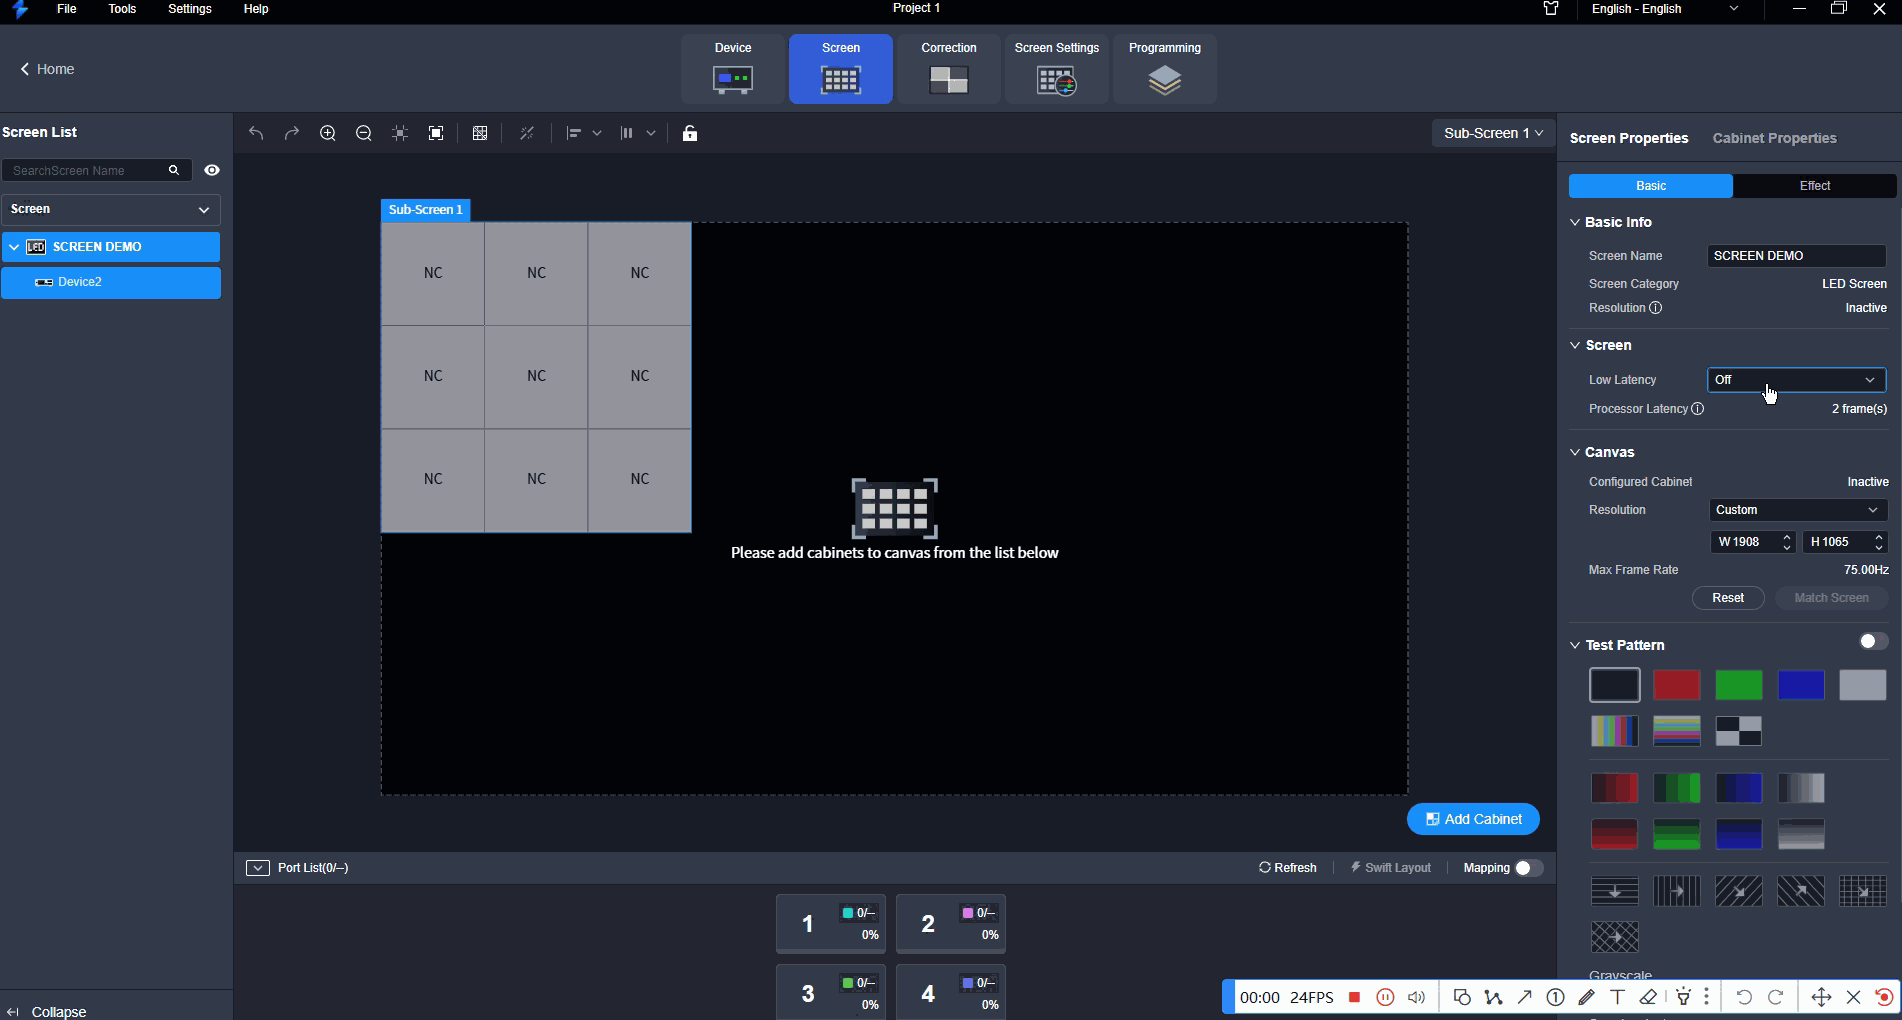Redo the canvas action in top toolbar
Image resolution: width=1902 pixels, height=1020 pixels.
[x=292, y=133]
